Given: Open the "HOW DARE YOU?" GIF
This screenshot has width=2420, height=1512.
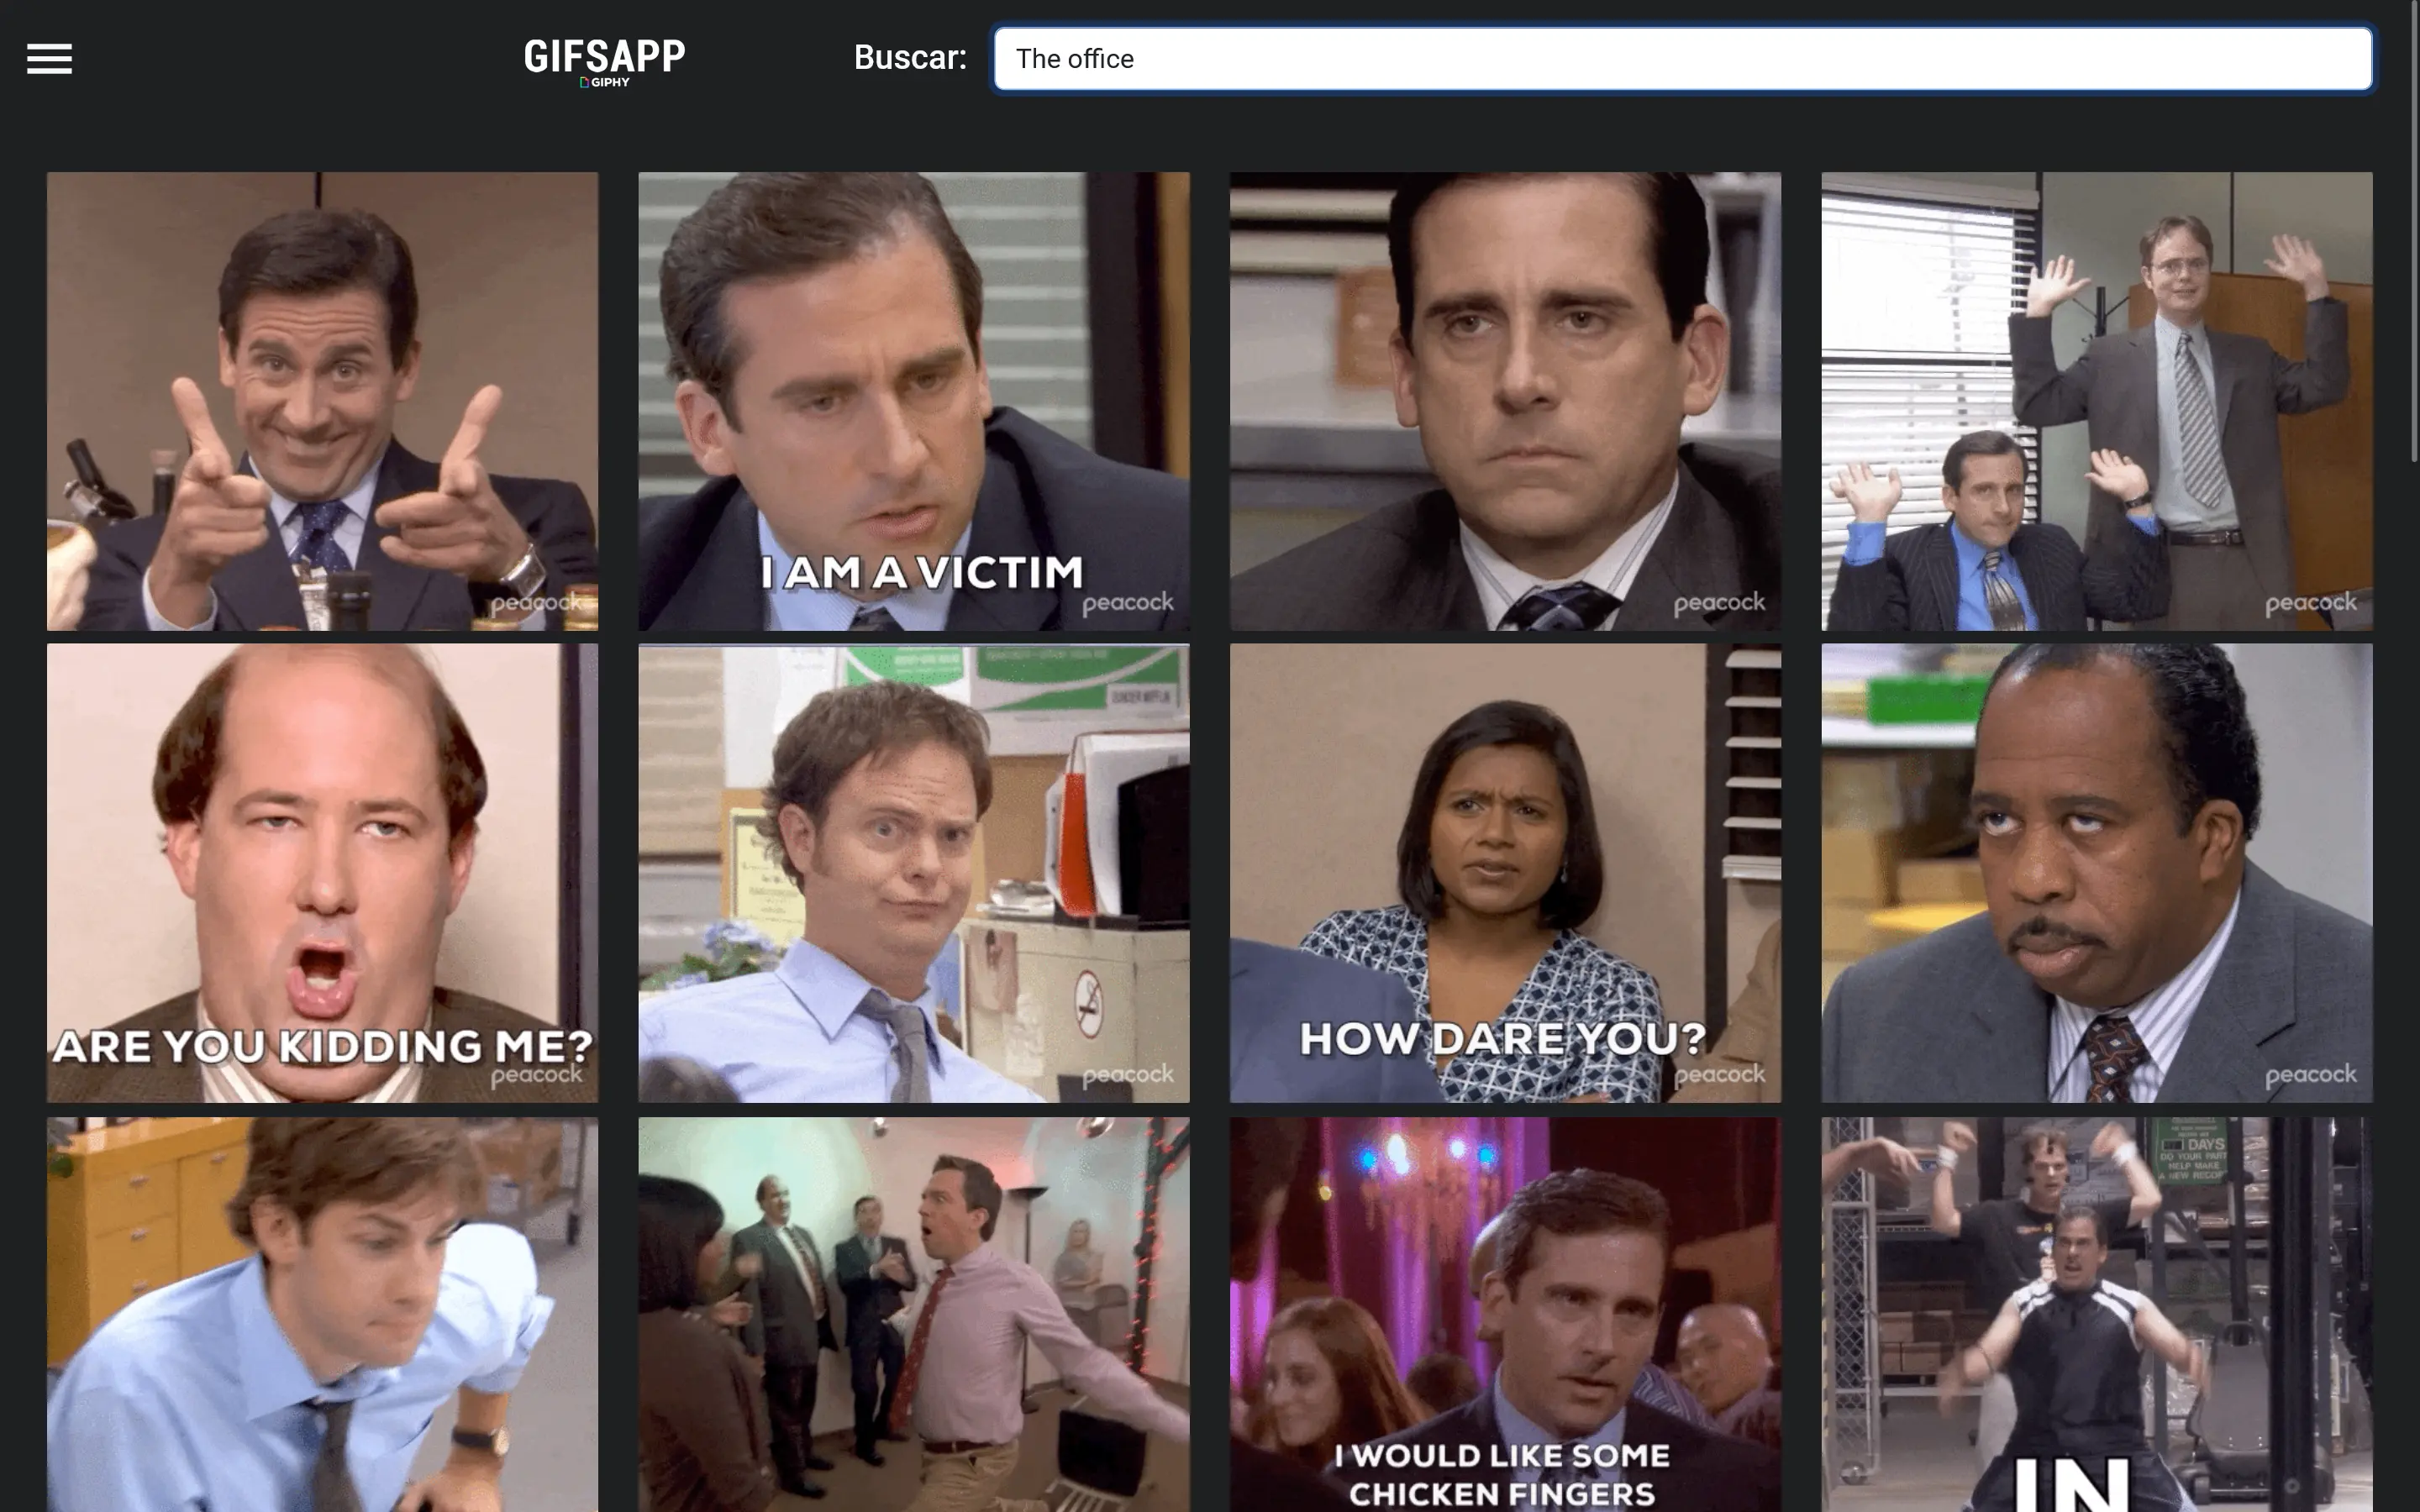Looking at the screenshot, I should click(x=1505, y=873).
